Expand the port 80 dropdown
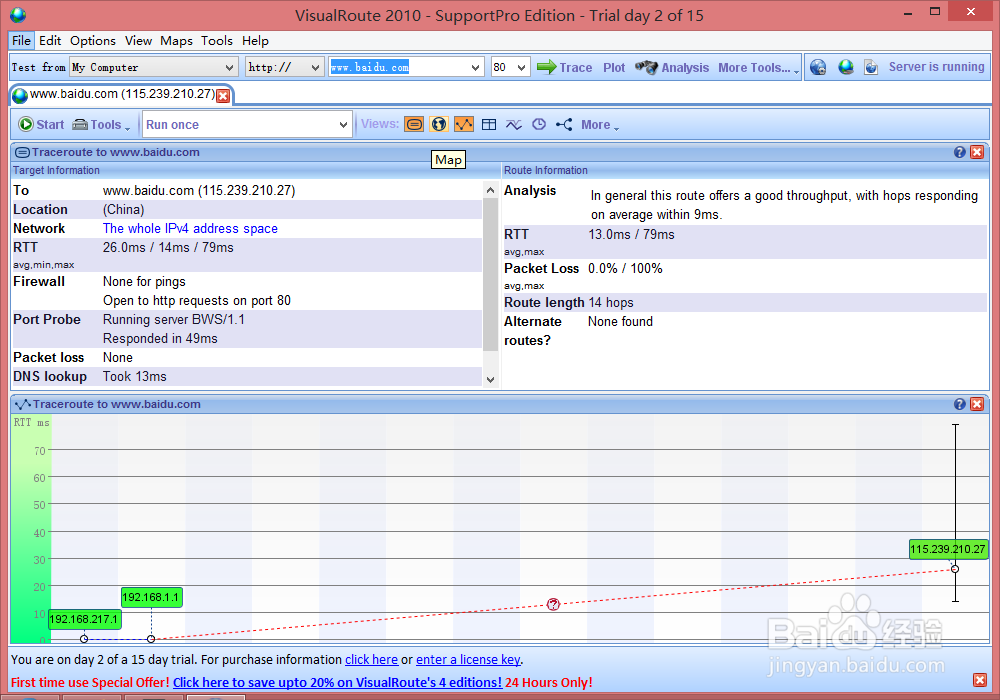This screenshot has width=1000, height=700. click(x=522, y=67)
